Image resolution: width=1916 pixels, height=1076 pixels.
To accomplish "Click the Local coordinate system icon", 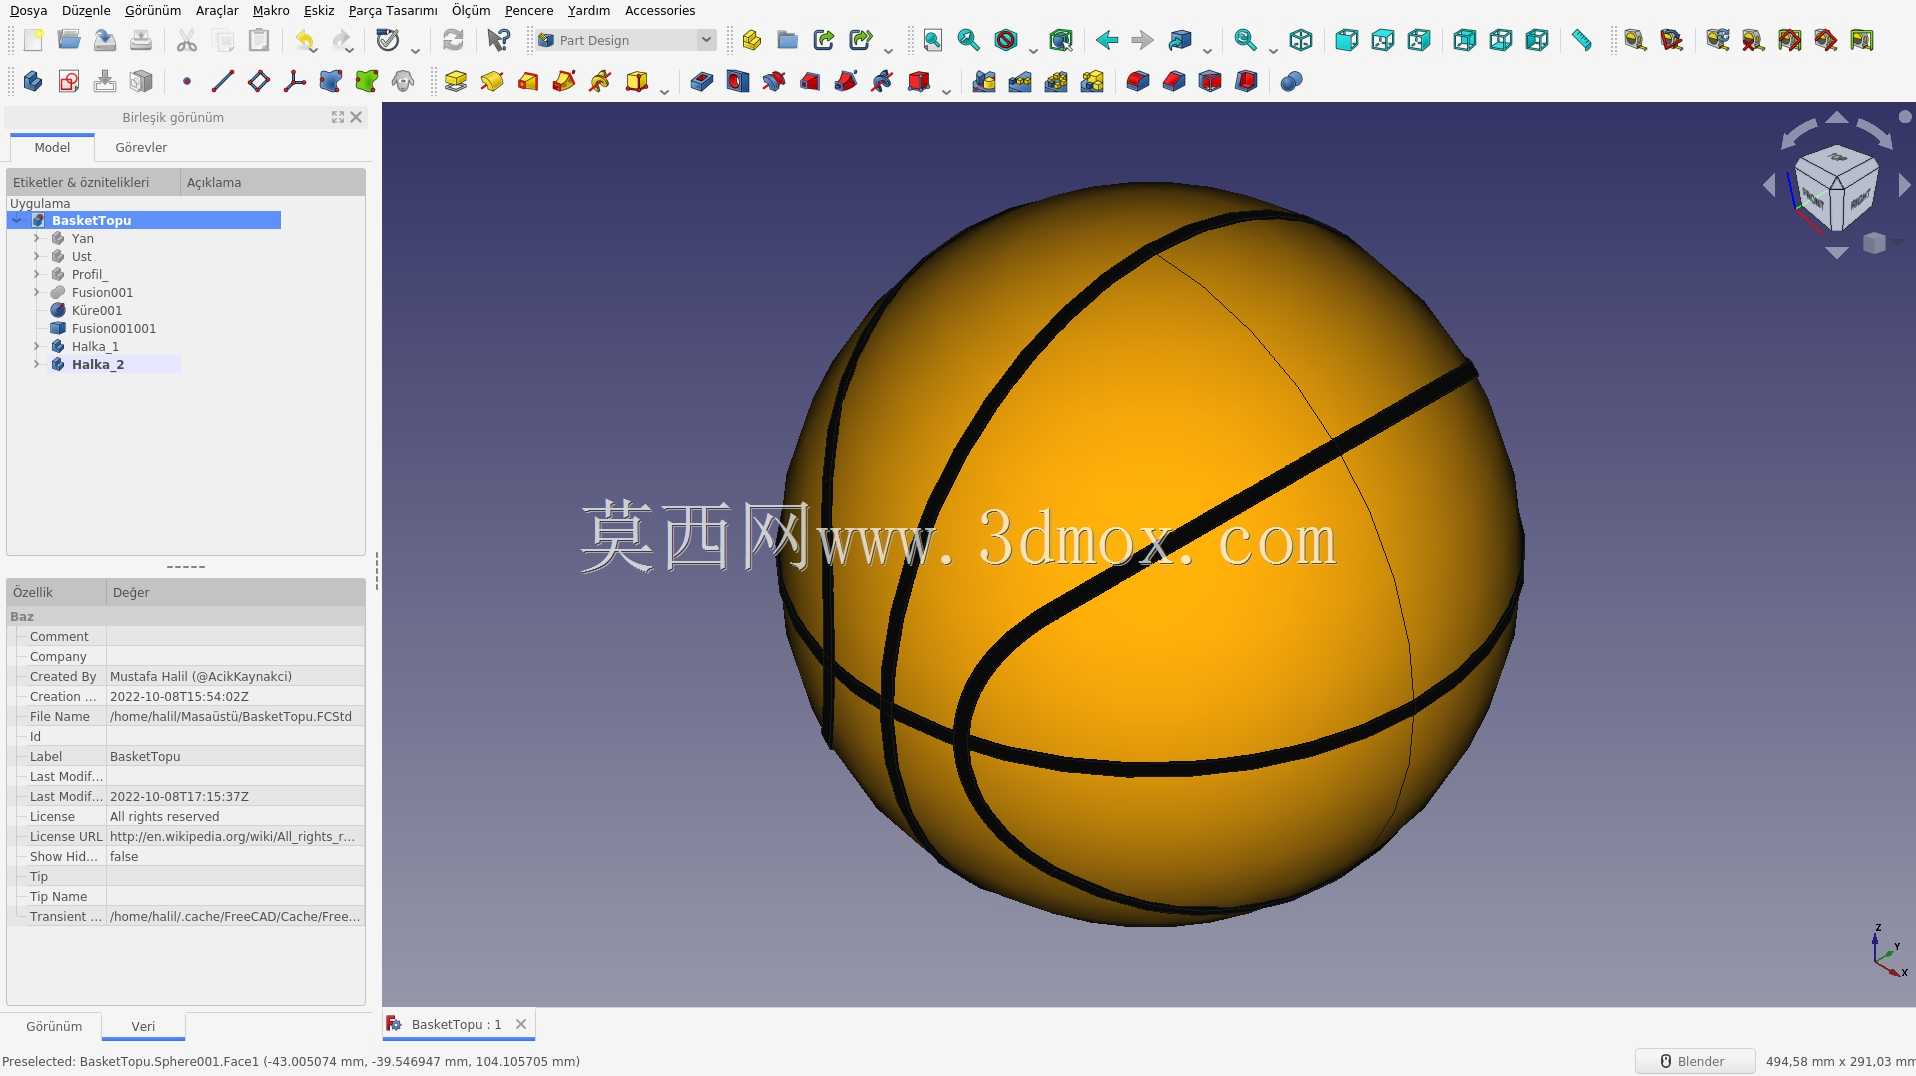I will pos(294,81).
